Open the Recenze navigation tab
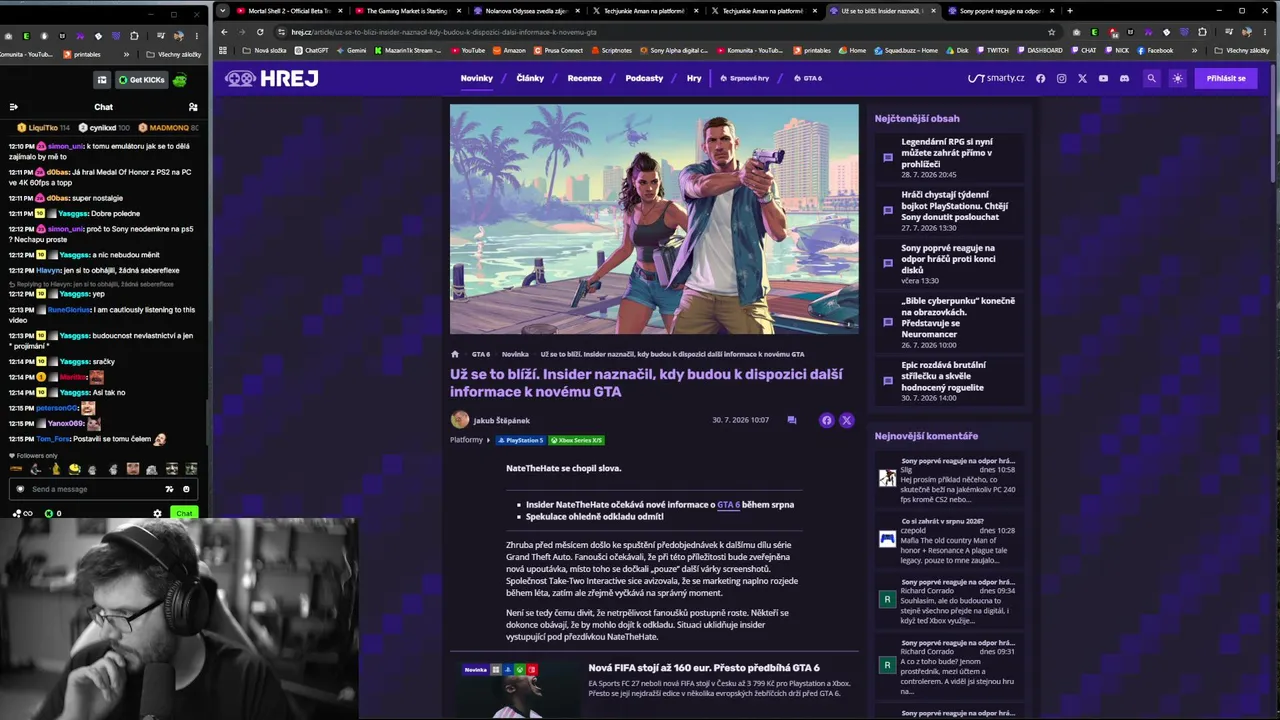This screenshot has height=720, width=1280. click(x=585, y=78)
